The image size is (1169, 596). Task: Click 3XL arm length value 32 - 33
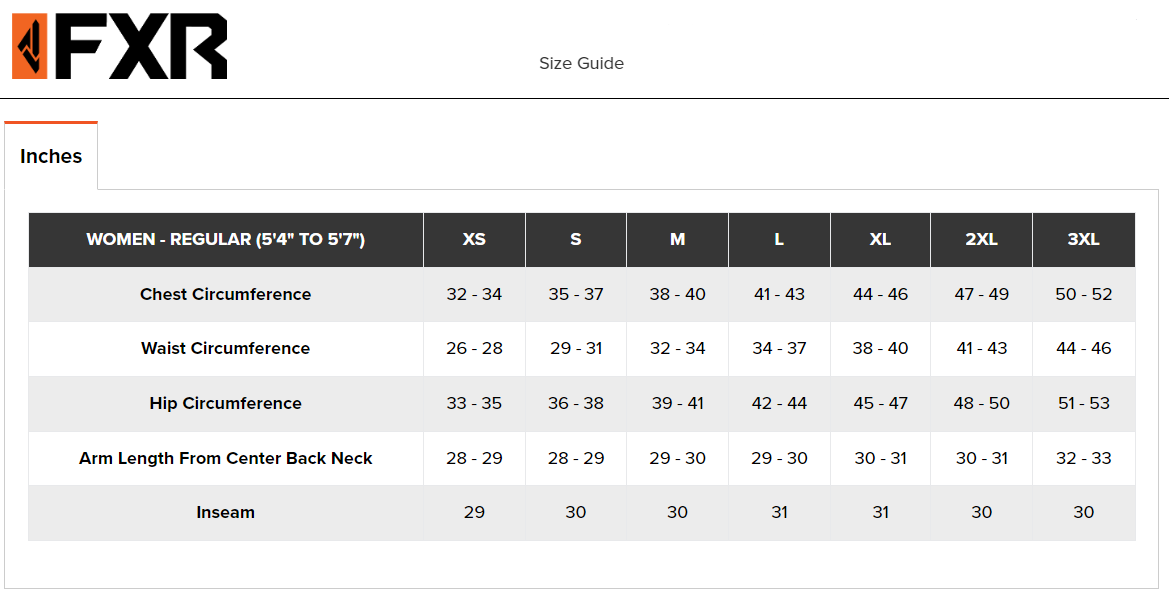click(1083, 458)
